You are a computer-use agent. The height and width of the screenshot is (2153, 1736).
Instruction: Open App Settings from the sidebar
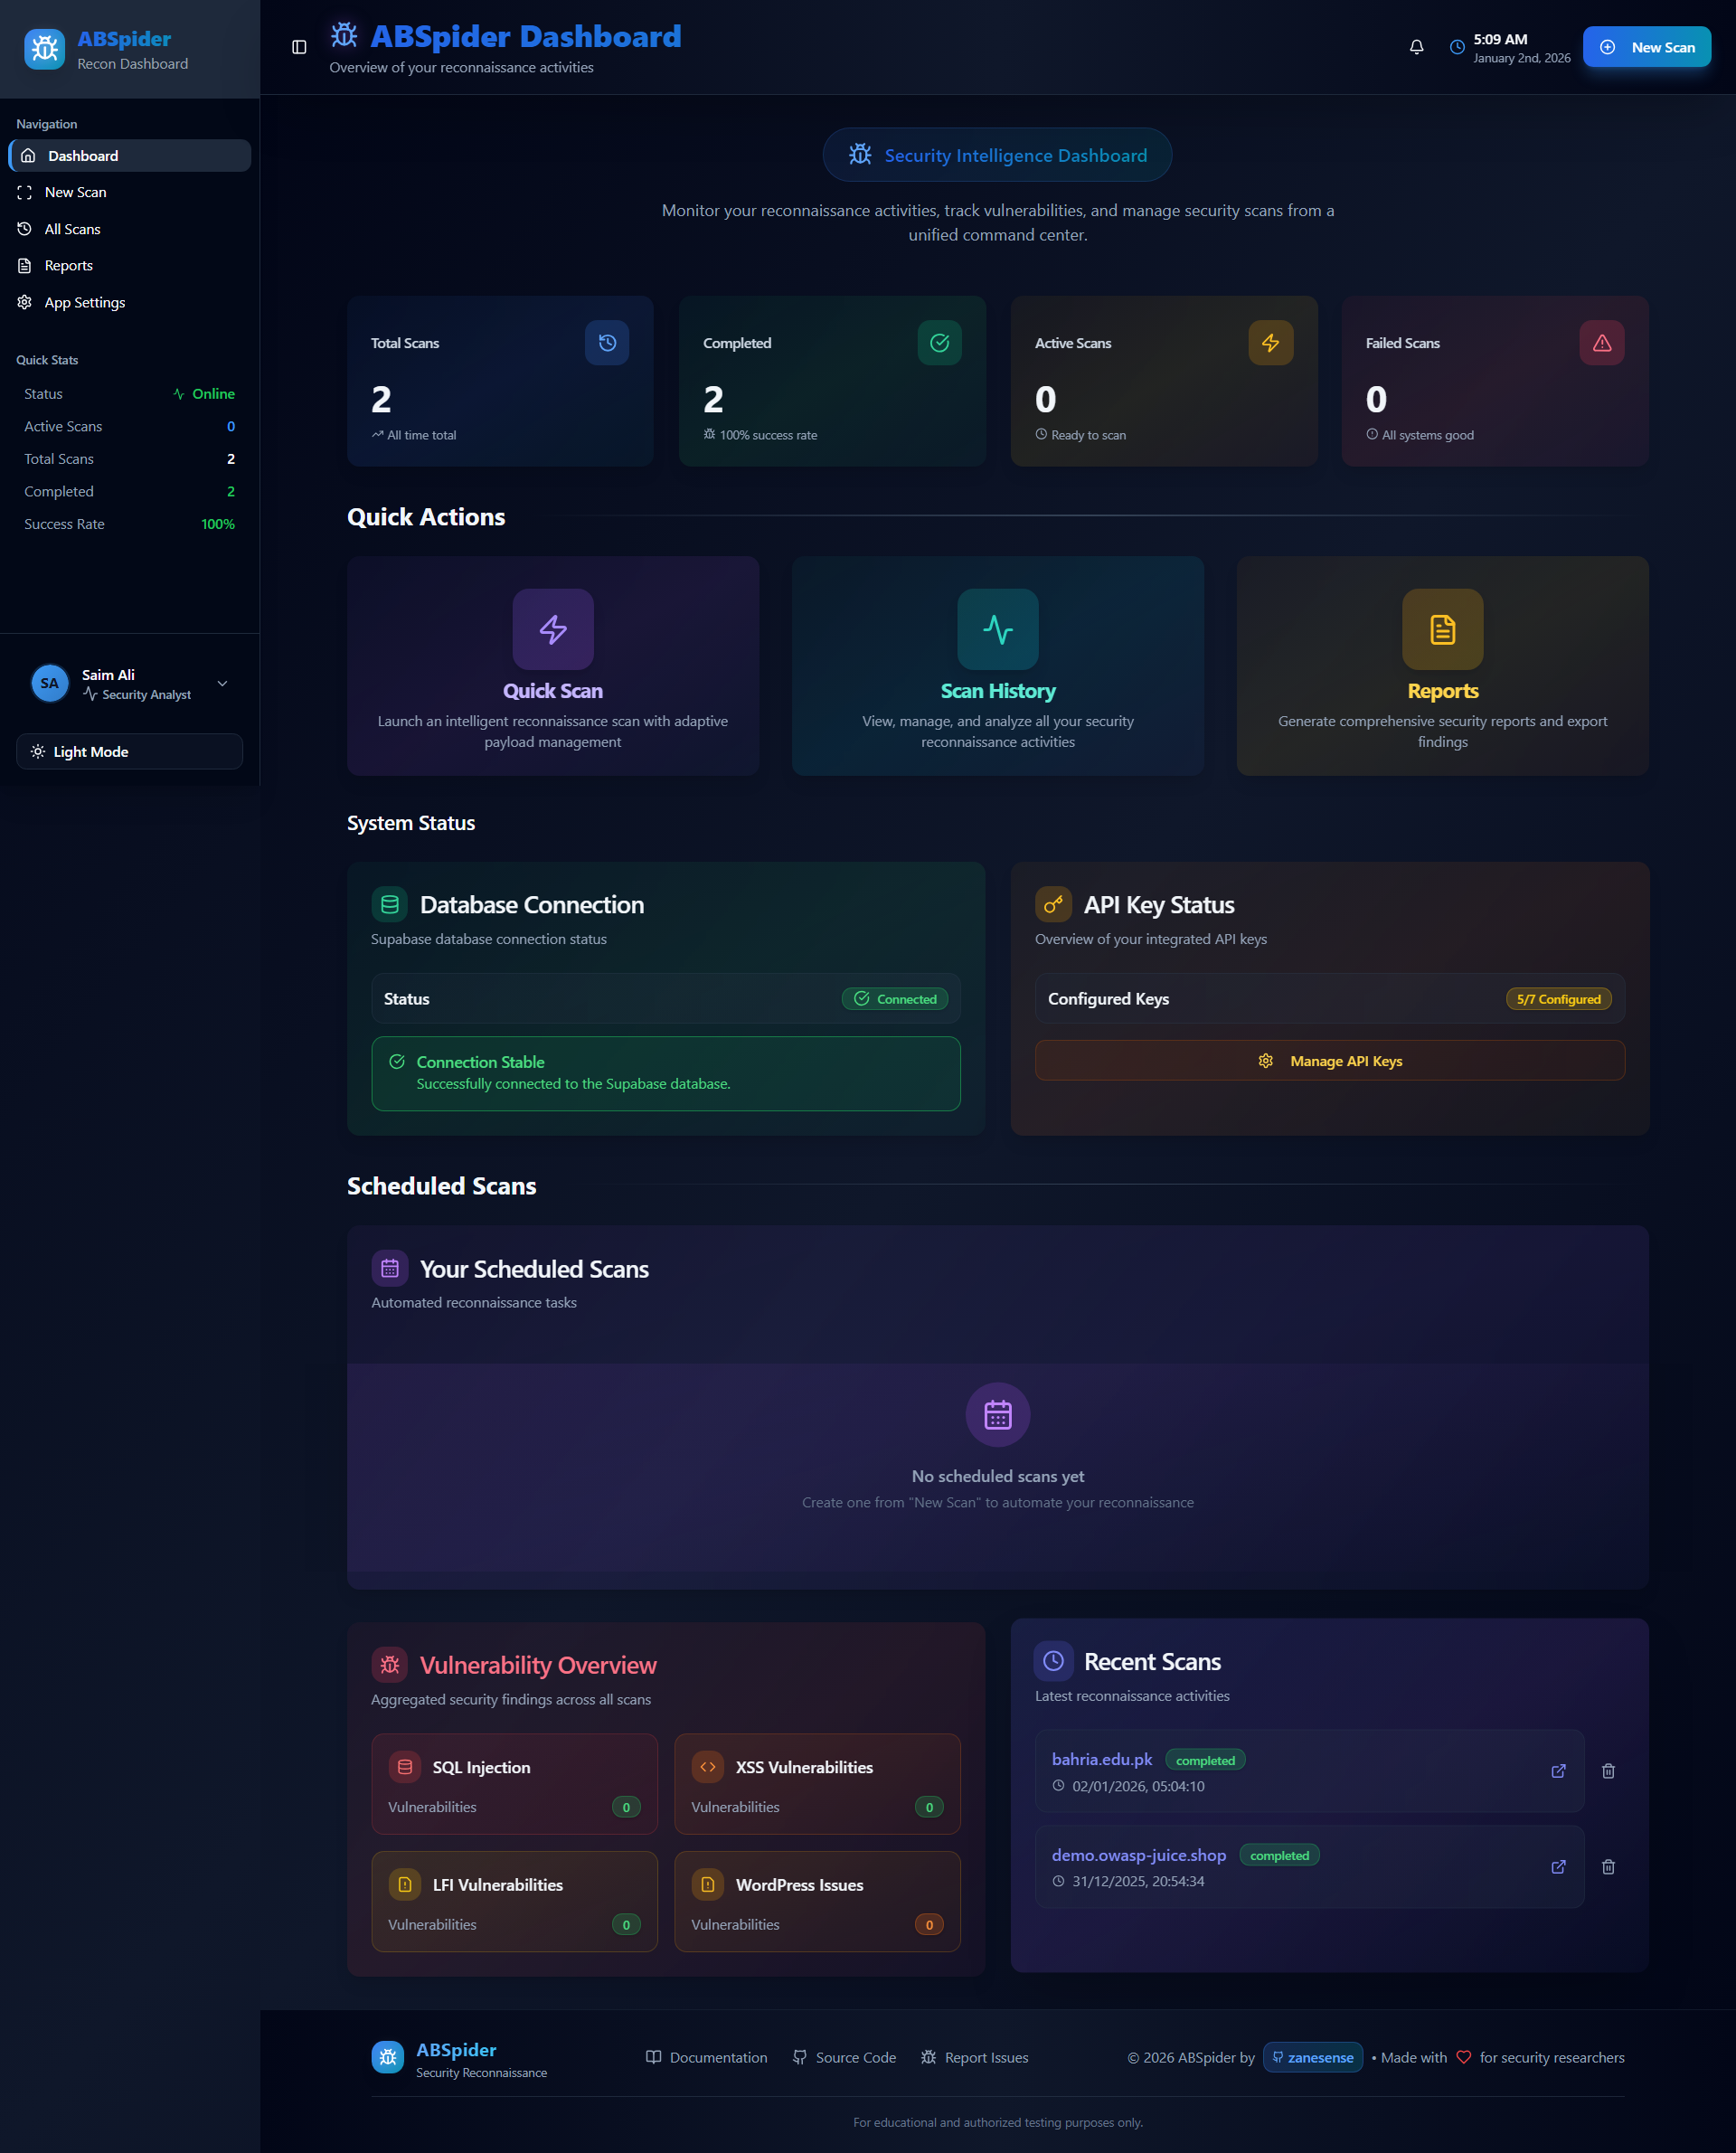(x=86, y=301)
